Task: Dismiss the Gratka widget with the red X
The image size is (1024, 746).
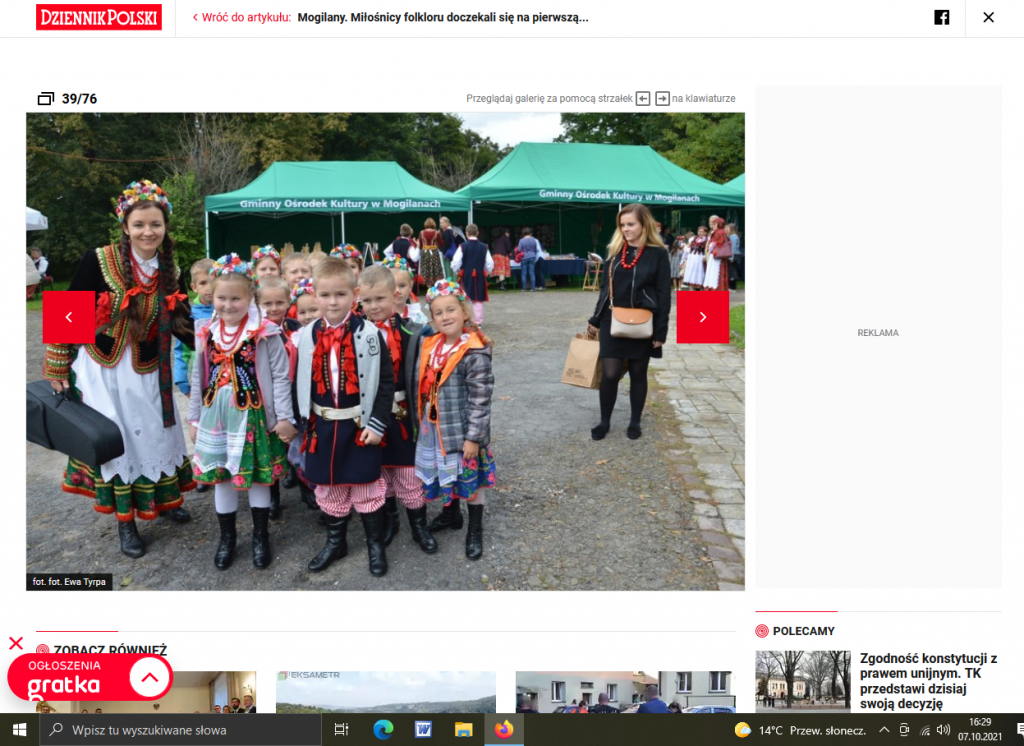Action: point(16,643)
